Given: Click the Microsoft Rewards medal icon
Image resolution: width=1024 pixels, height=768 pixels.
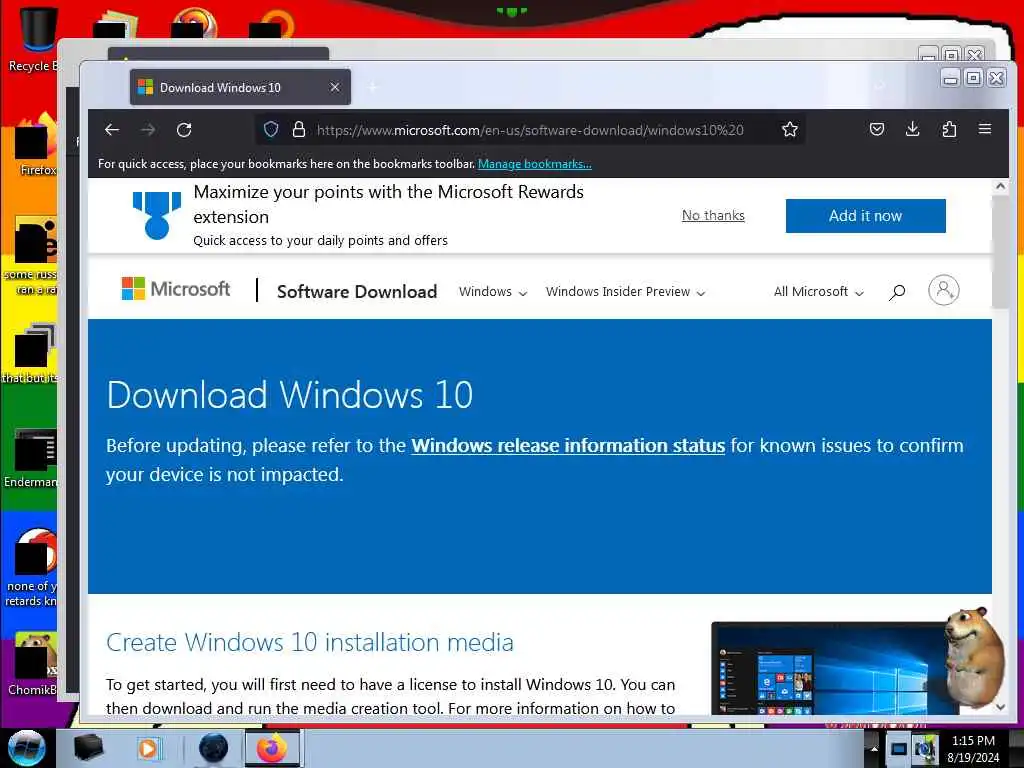Looking at the screenshot, I should tap(157, 215).
